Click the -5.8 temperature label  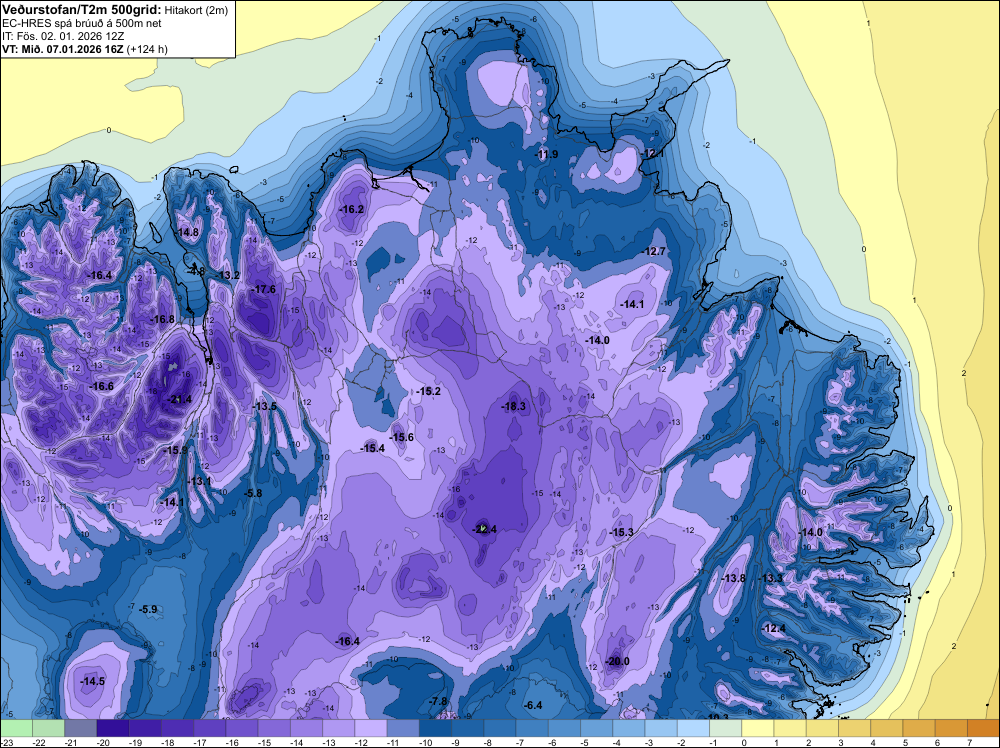coord(253,493)
